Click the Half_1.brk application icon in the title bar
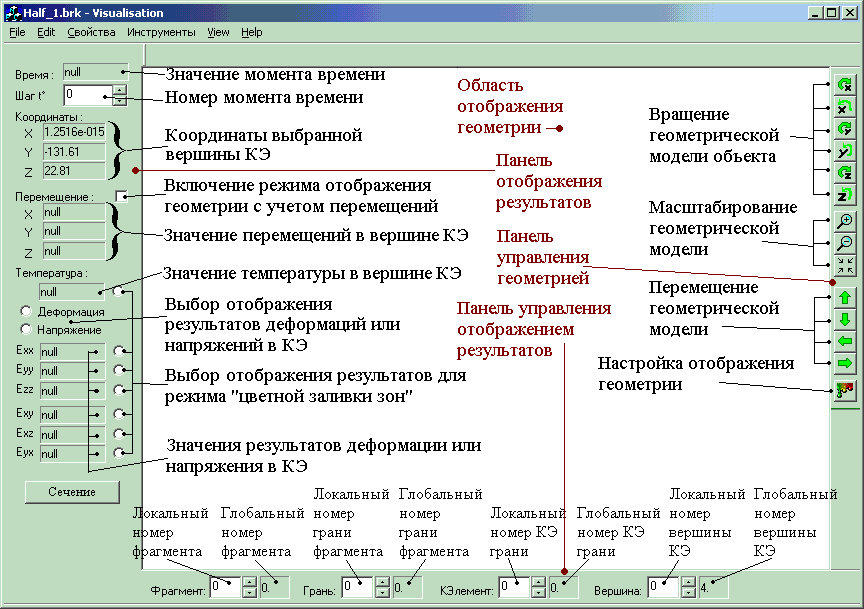 click(x=13, y=13)
